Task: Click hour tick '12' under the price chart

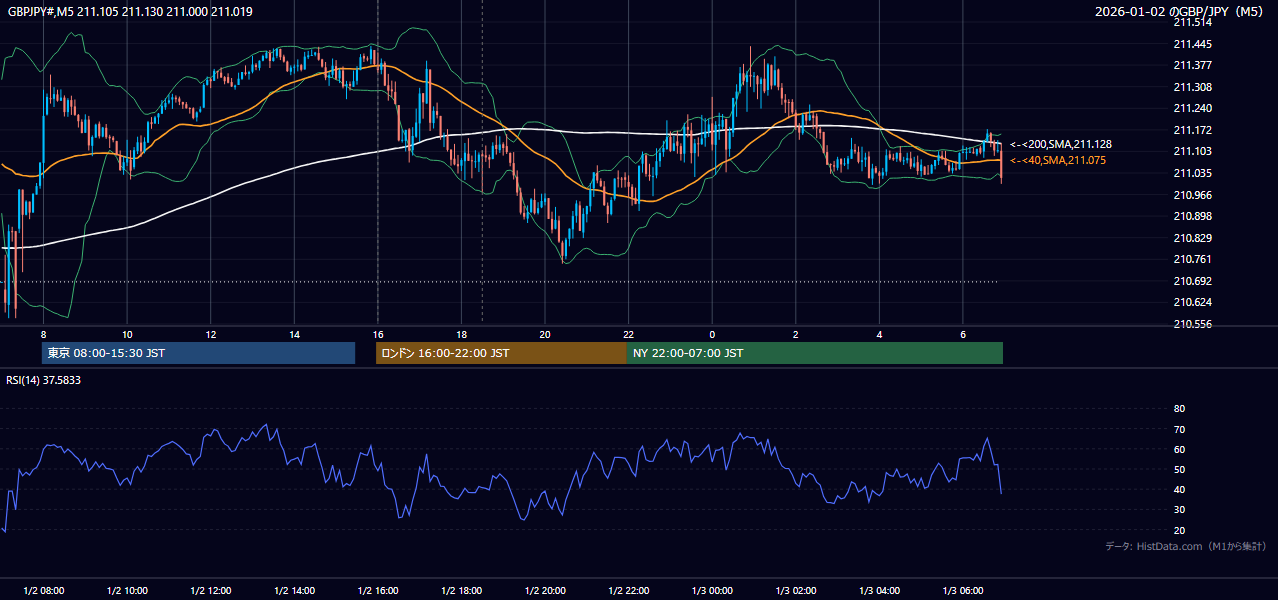Action: [x=210, y=334]
